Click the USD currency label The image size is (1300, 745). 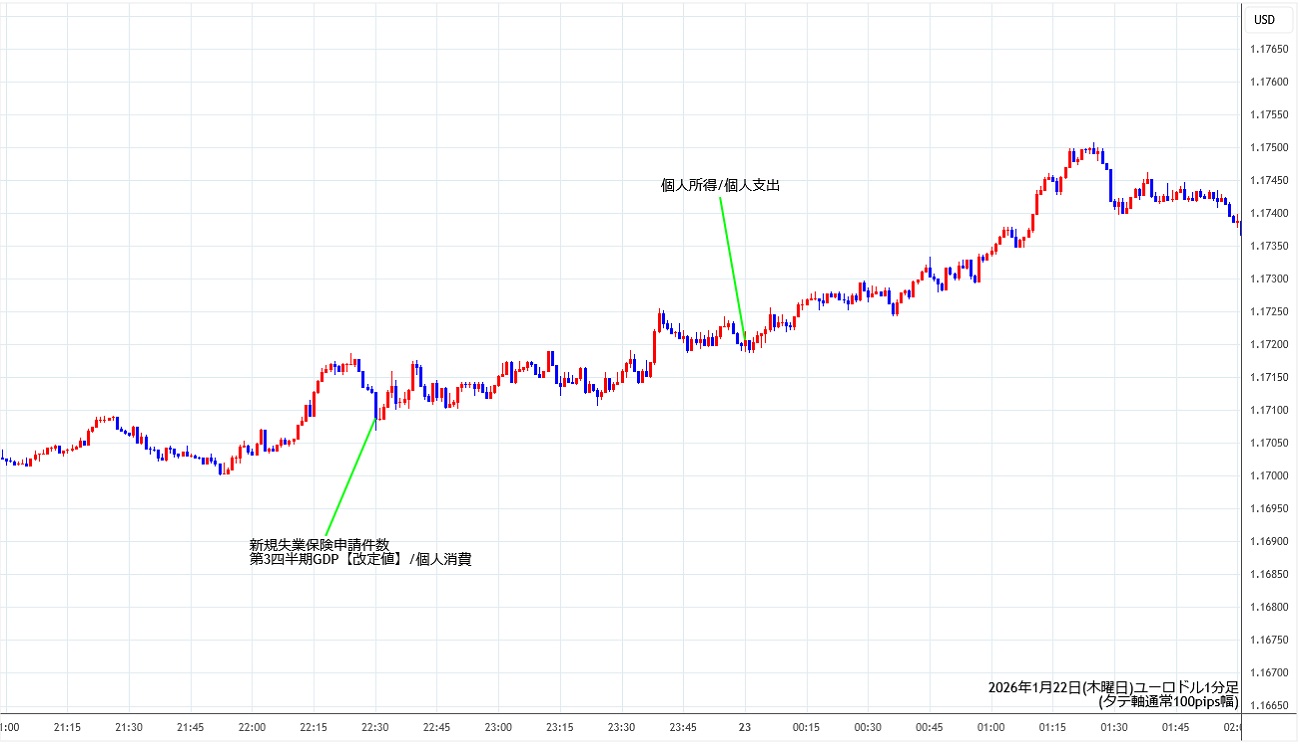pos(1265,19)
